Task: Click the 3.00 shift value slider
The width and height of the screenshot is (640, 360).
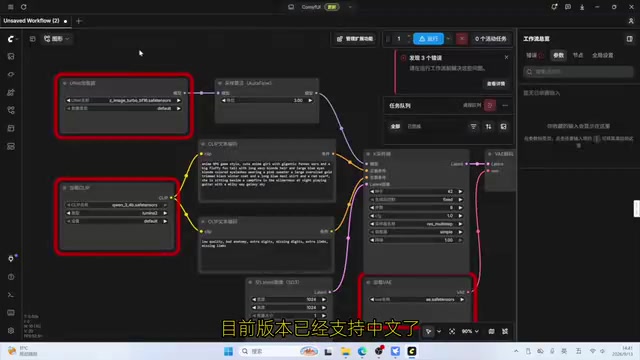Action: 267,100
